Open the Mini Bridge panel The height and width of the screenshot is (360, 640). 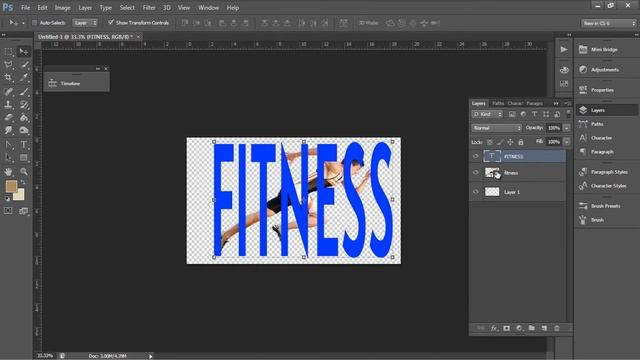[x=604, y=49]
